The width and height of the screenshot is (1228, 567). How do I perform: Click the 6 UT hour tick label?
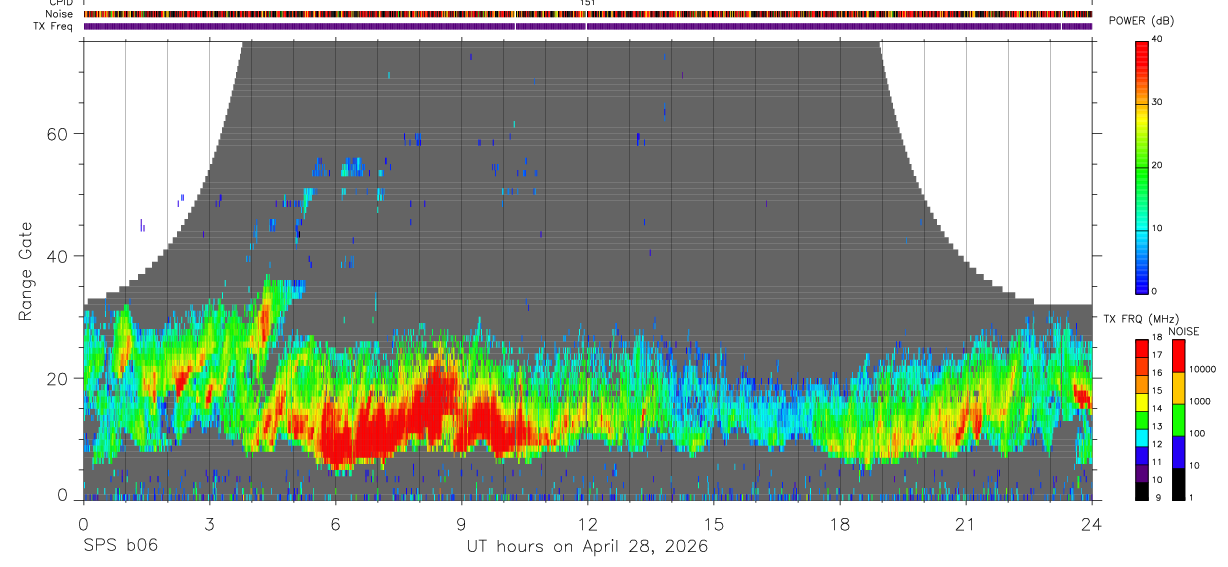(335, 524)
